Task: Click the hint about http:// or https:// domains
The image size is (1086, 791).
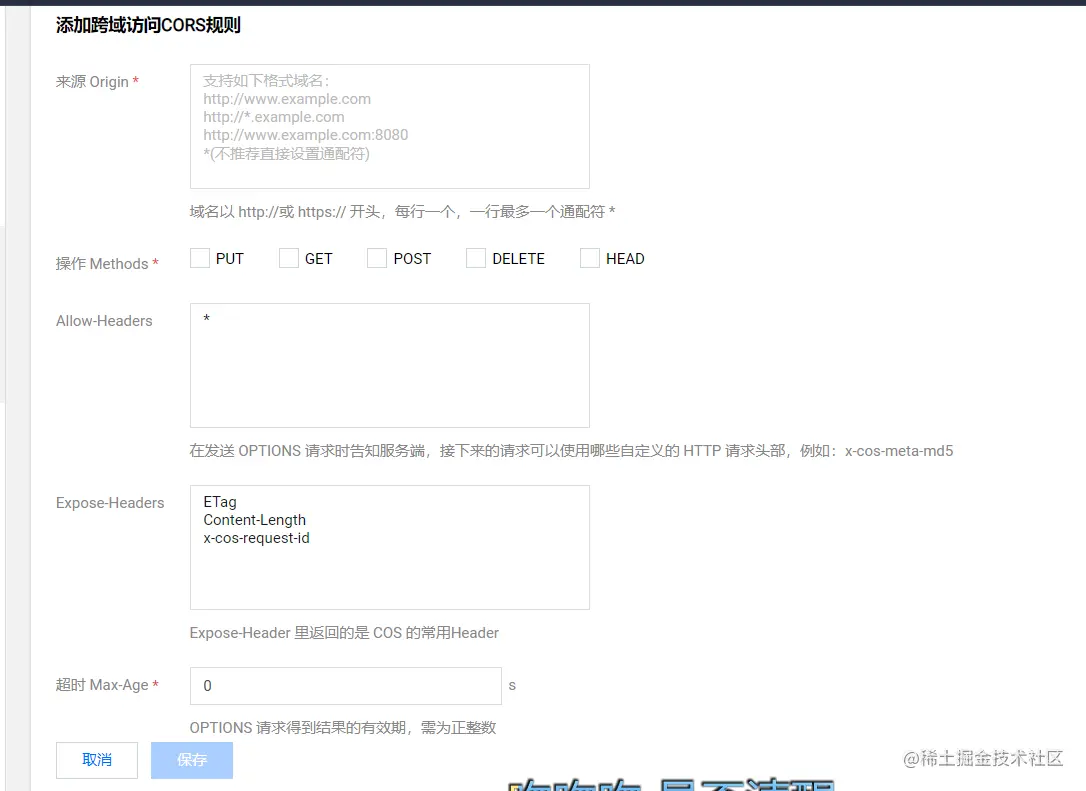Action: [x=402, y=212]
